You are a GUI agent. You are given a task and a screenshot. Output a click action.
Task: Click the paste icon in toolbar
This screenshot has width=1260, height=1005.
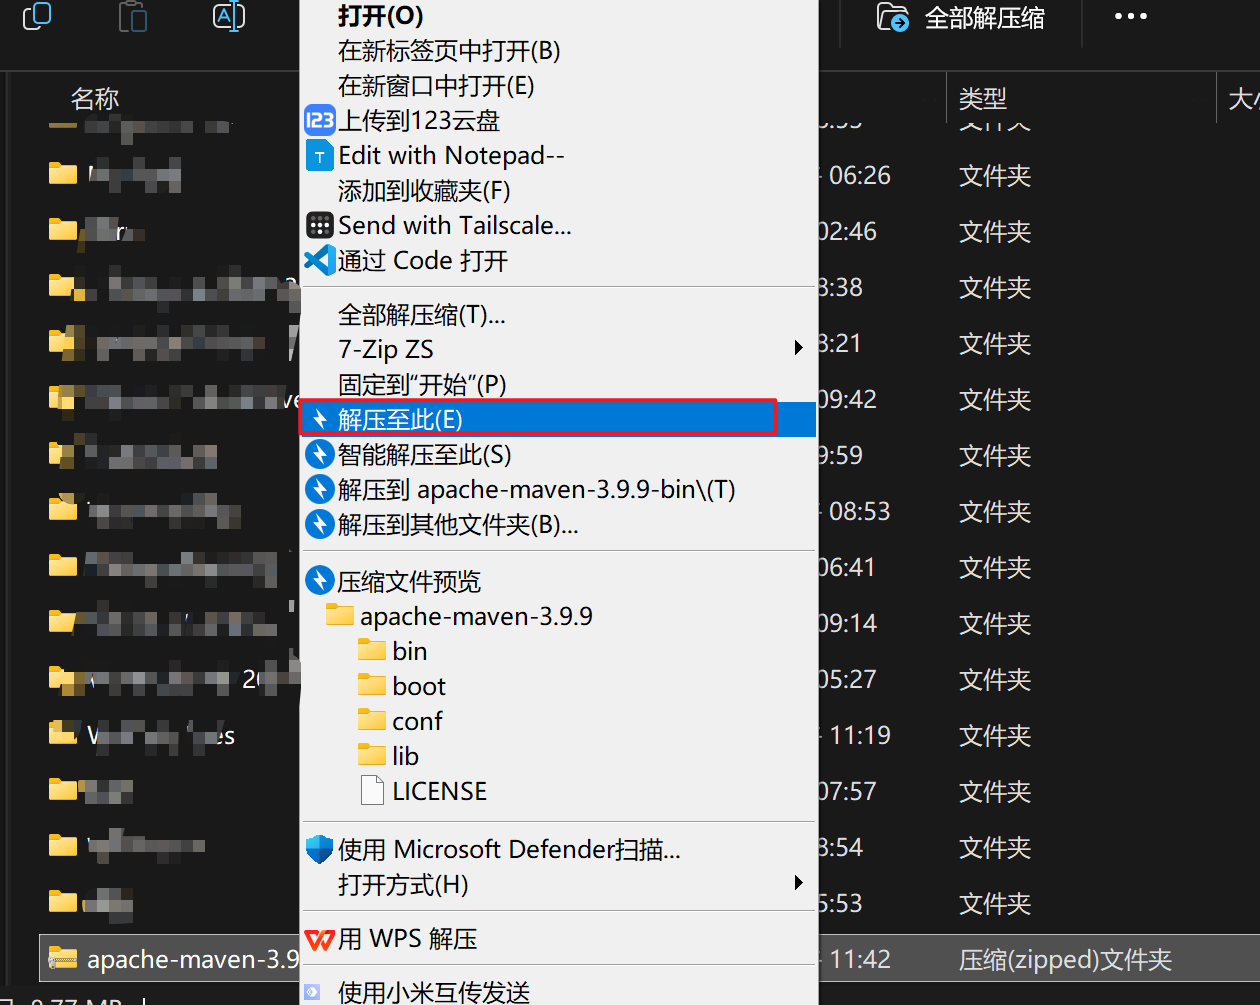tap(133, 17)
